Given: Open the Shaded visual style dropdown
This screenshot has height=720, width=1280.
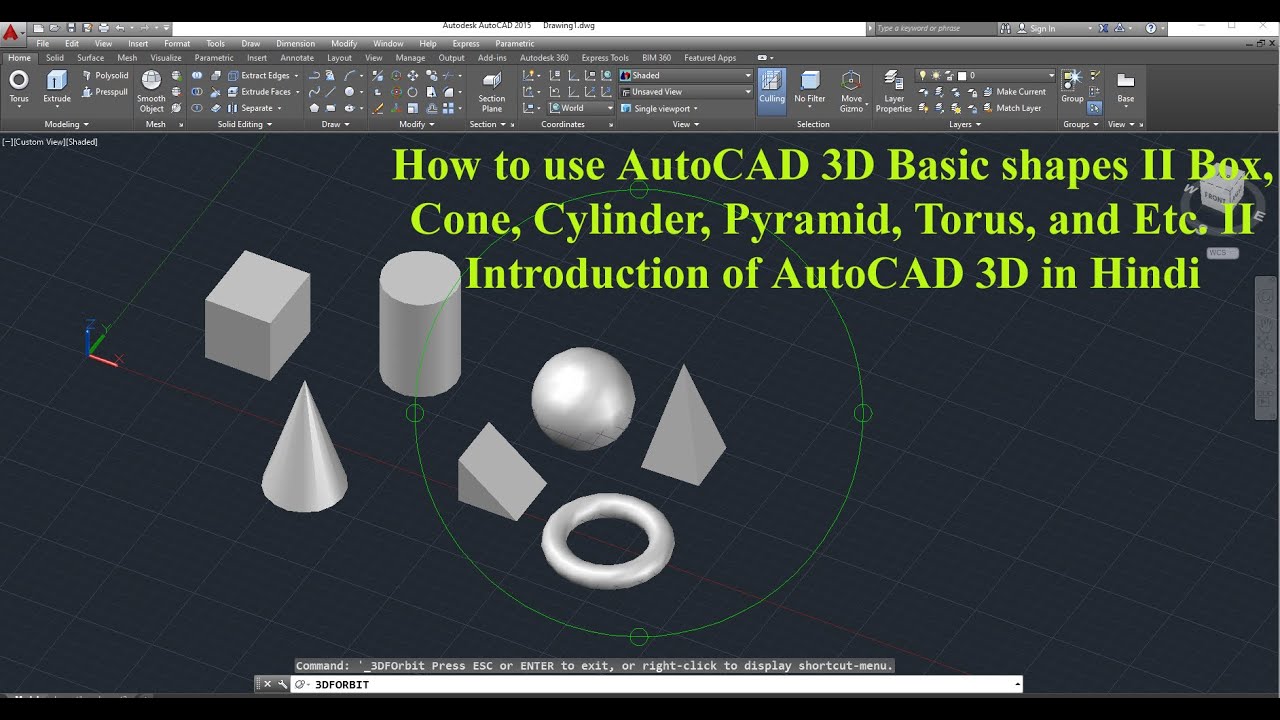Looking at the screenshot, I should tap(686, 76).
